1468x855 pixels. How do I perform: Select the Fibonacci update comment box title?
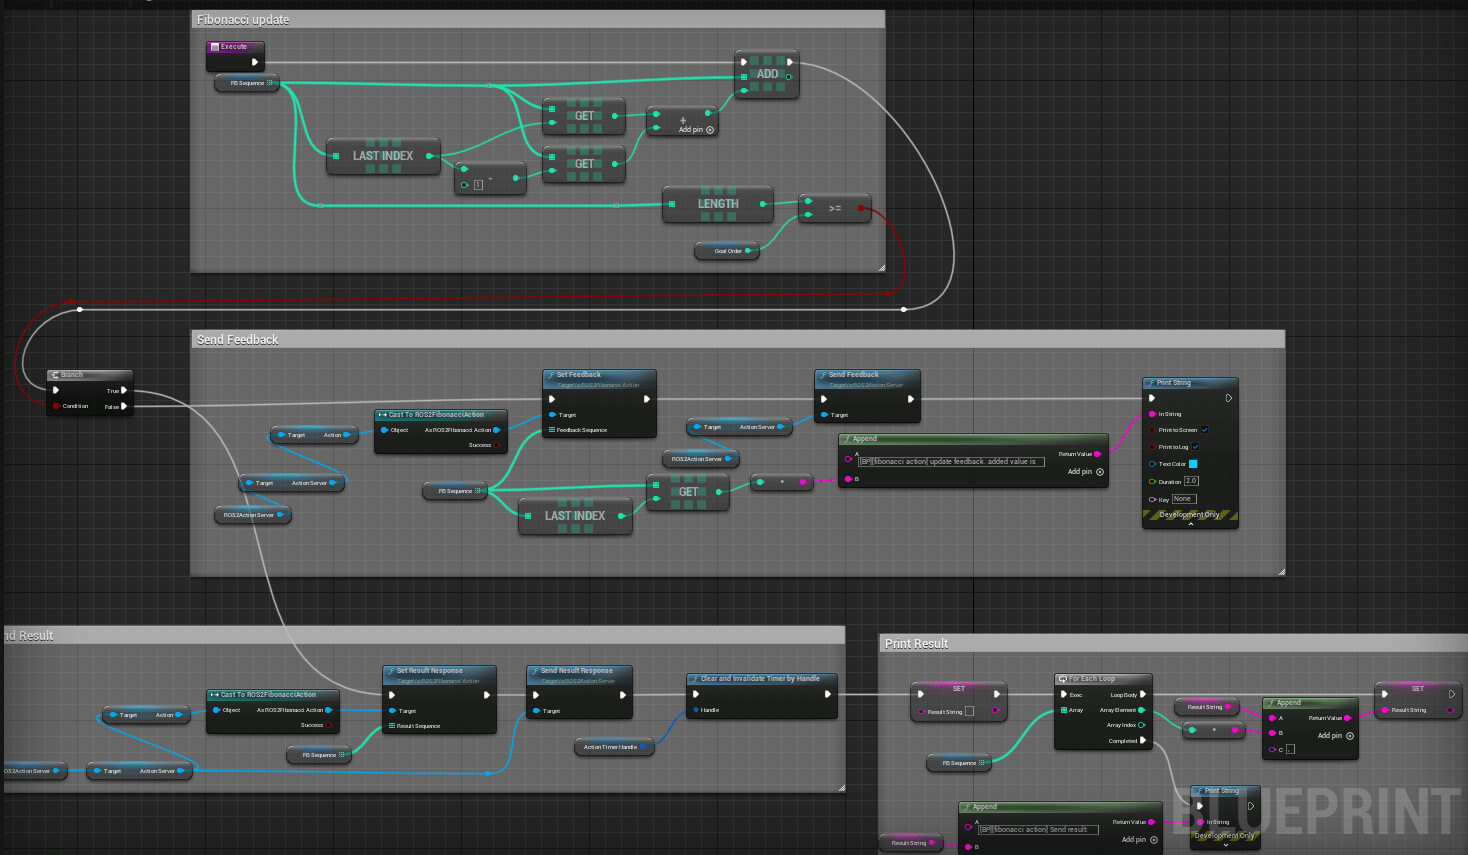pos(243,20)
